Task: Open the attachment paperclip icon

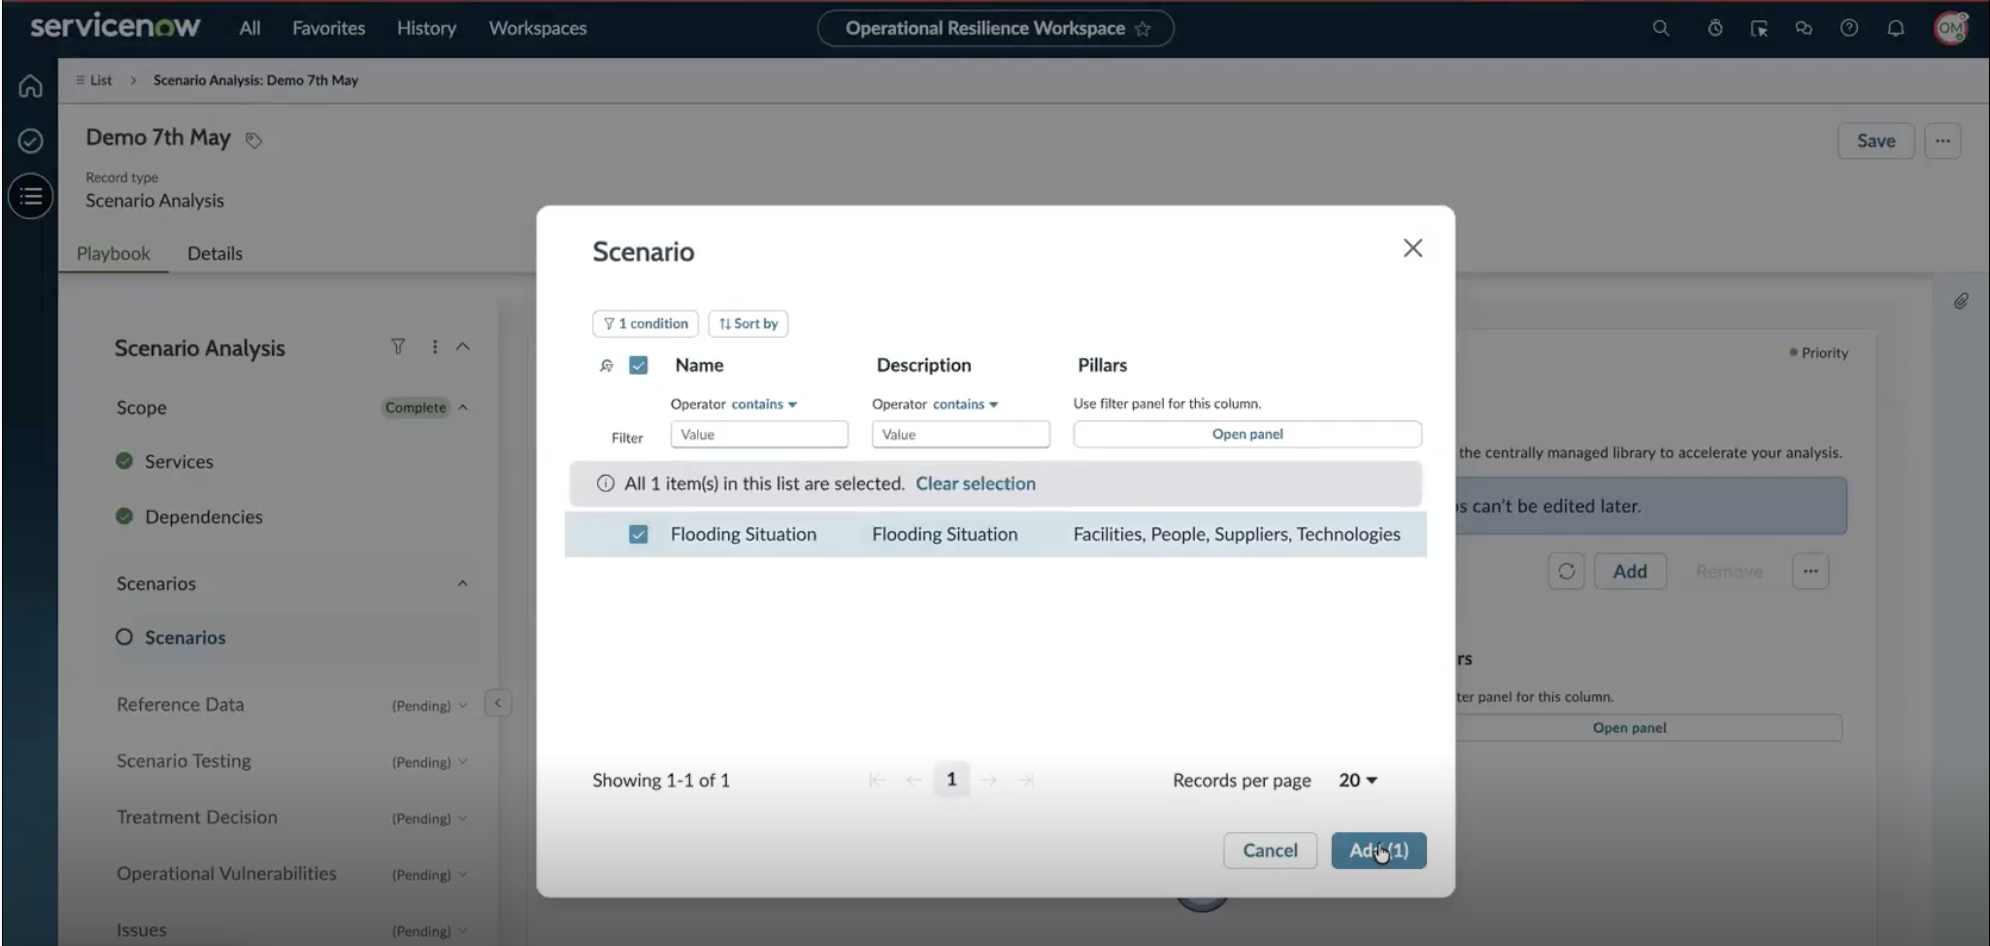Action: click(x=1961, y=300)
